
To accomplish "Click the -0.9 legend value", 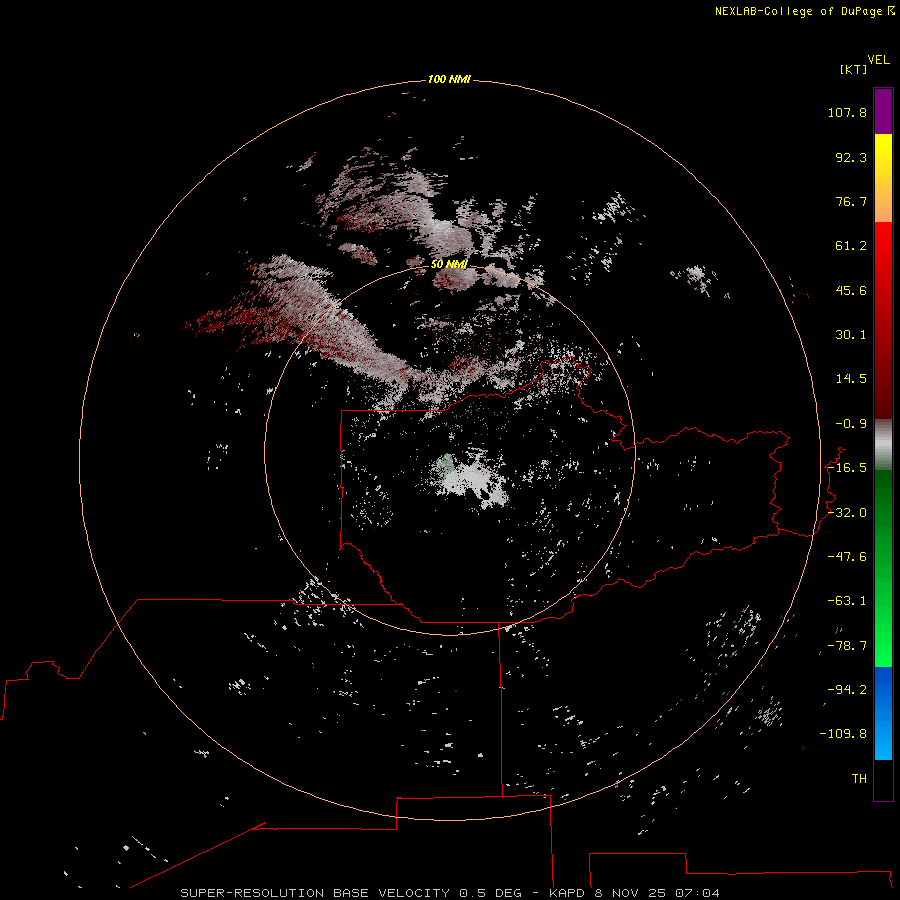I will (x=851, y=424).
